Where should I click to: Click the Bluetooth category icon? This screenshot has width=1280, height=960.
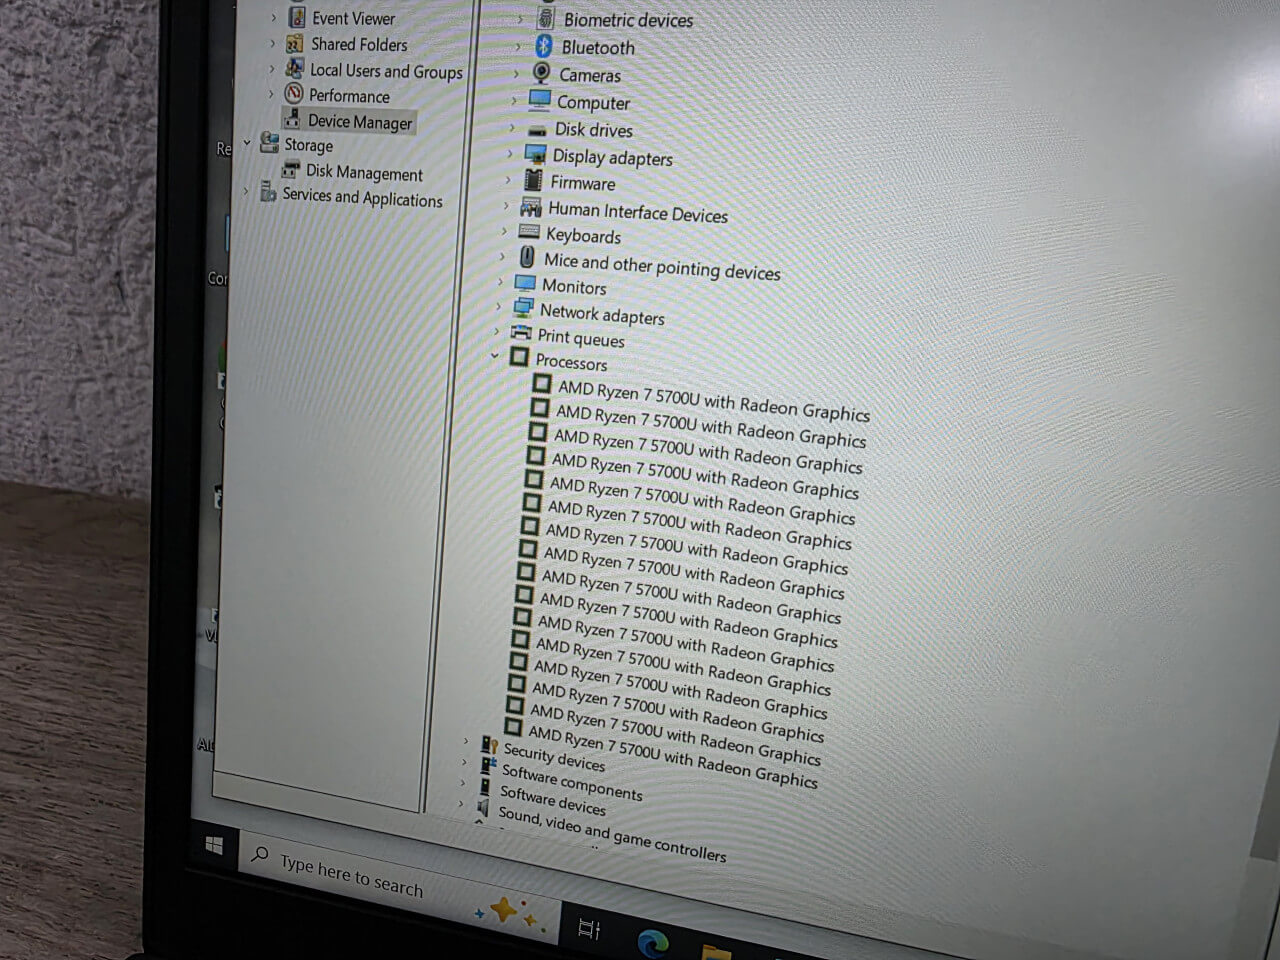(x=543, y=46)
